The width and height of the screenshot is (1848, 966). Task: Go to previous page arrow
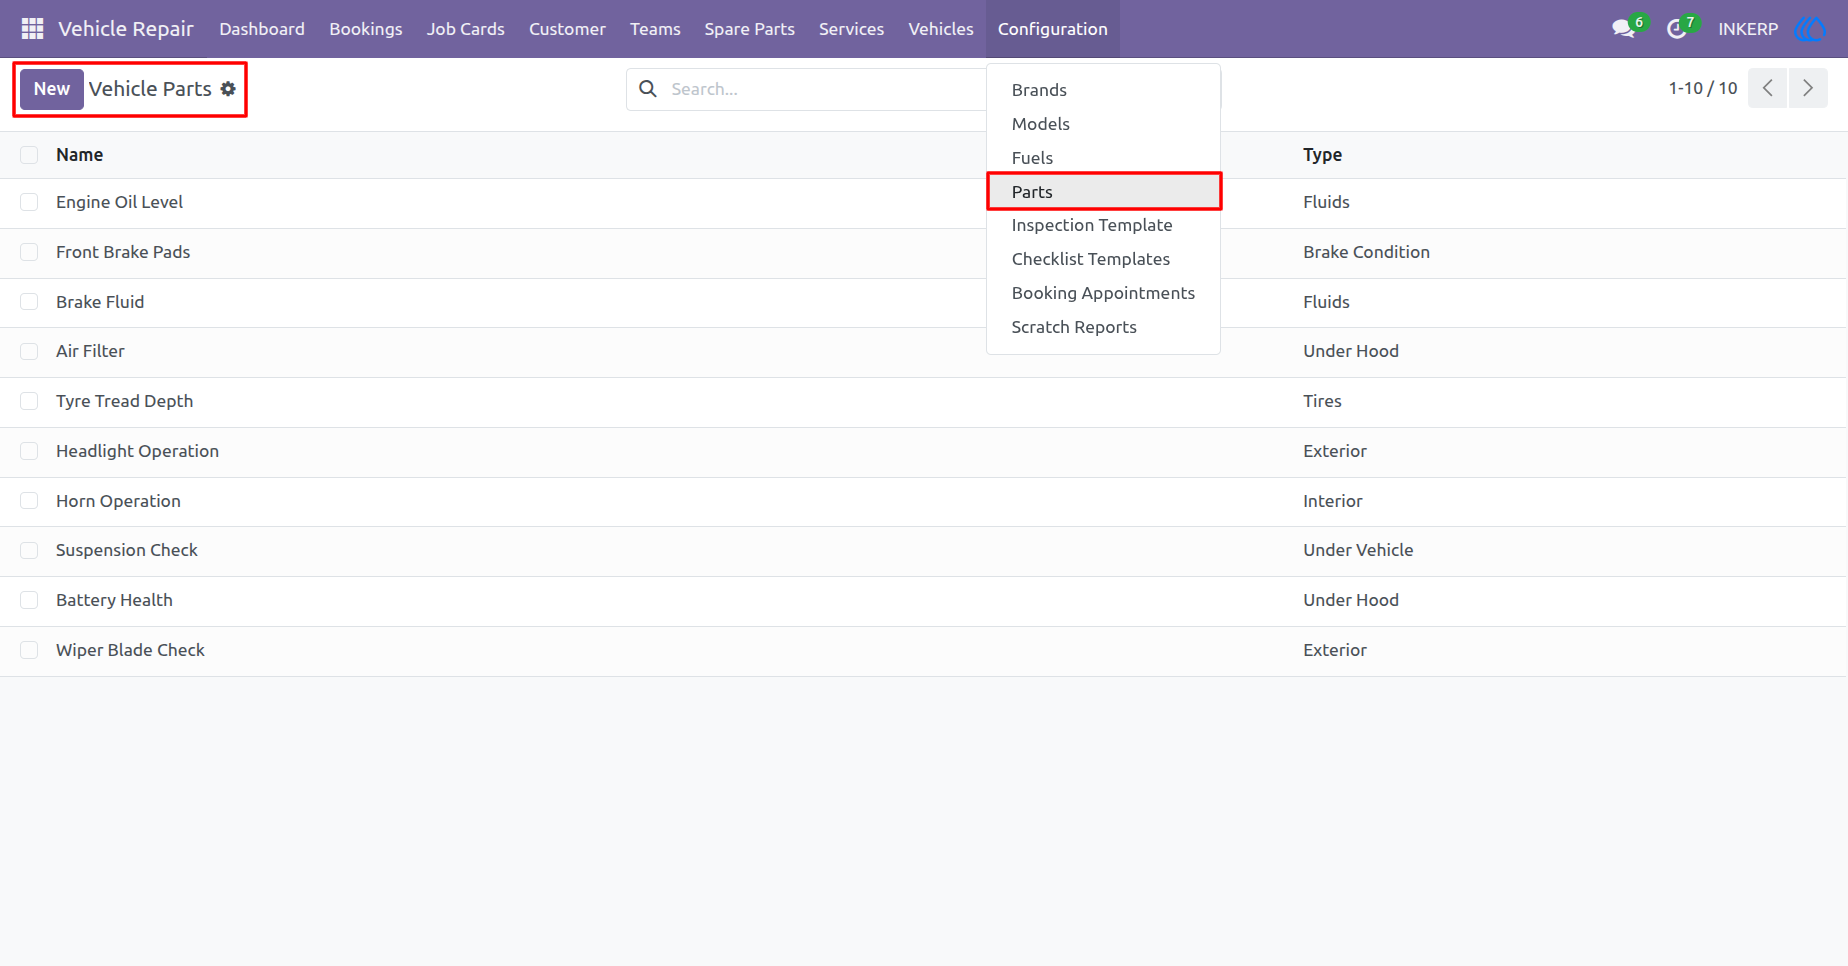pyautogui.click(x=1767, y=88)
